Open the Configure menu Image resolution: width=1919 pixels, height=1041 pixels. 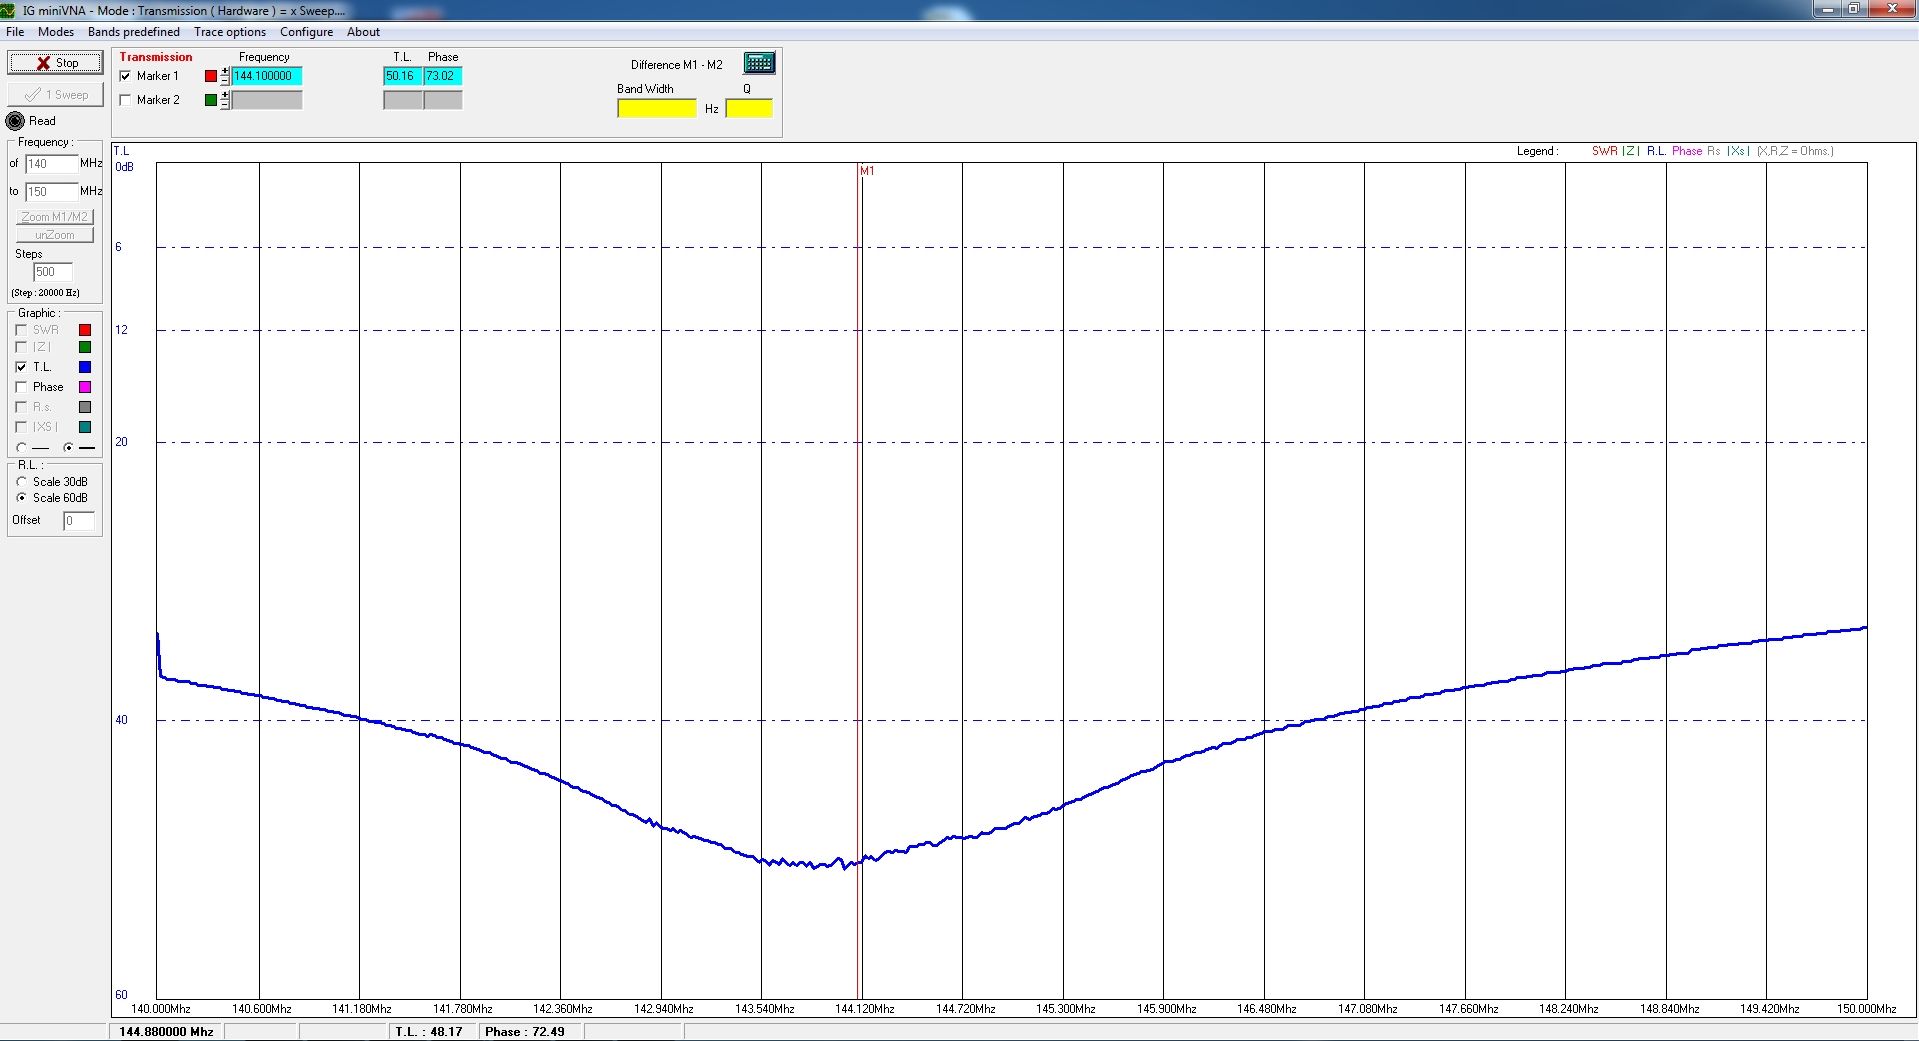pos(306,32)
